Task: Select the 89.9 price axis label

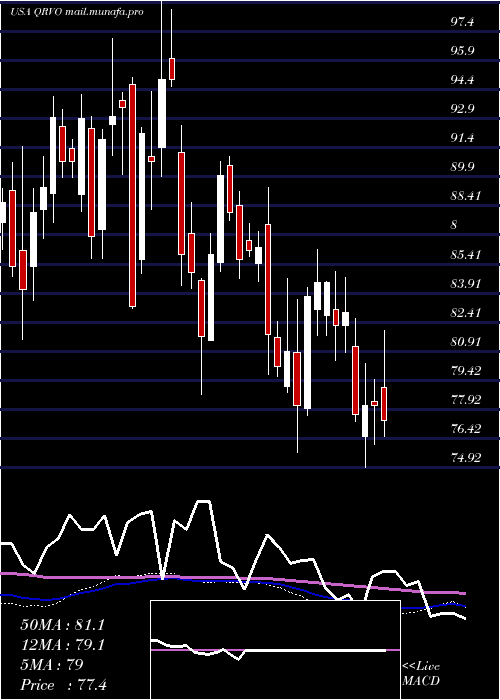Action: (x=462, y=167)
